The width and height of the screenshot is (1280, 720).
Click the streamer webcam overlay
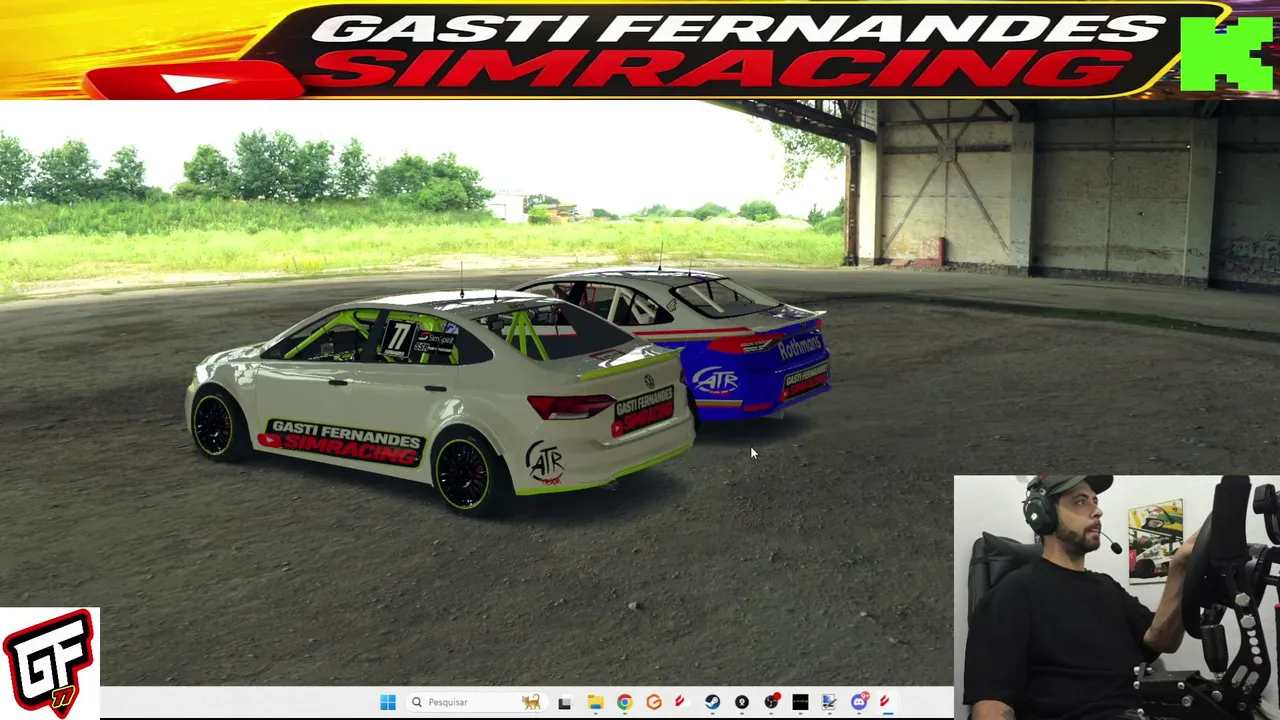pyautogui.click(x=1116, y=597)
